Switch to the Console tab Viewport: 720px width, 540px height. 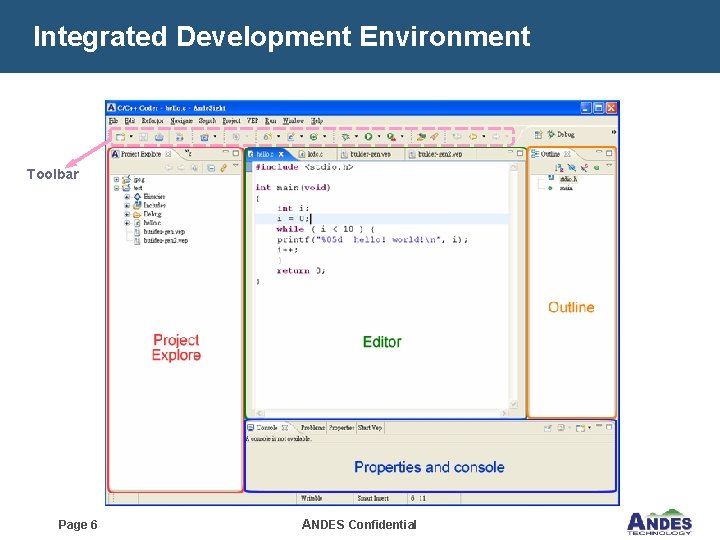coord(267,428)
